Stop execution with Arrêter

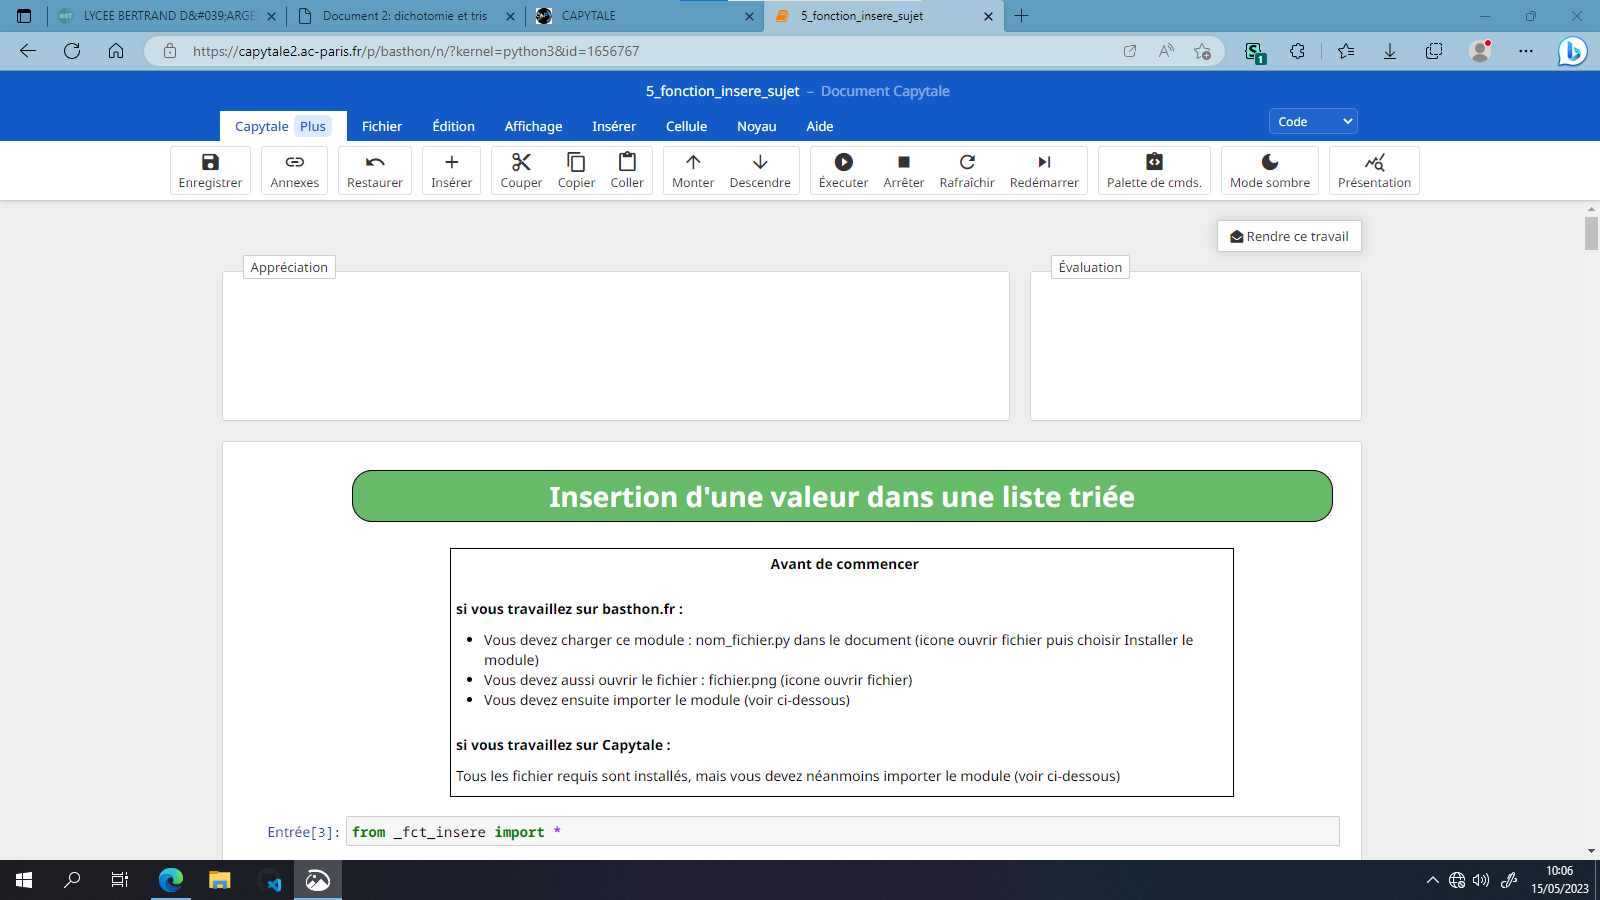click(x=903, y=170)
